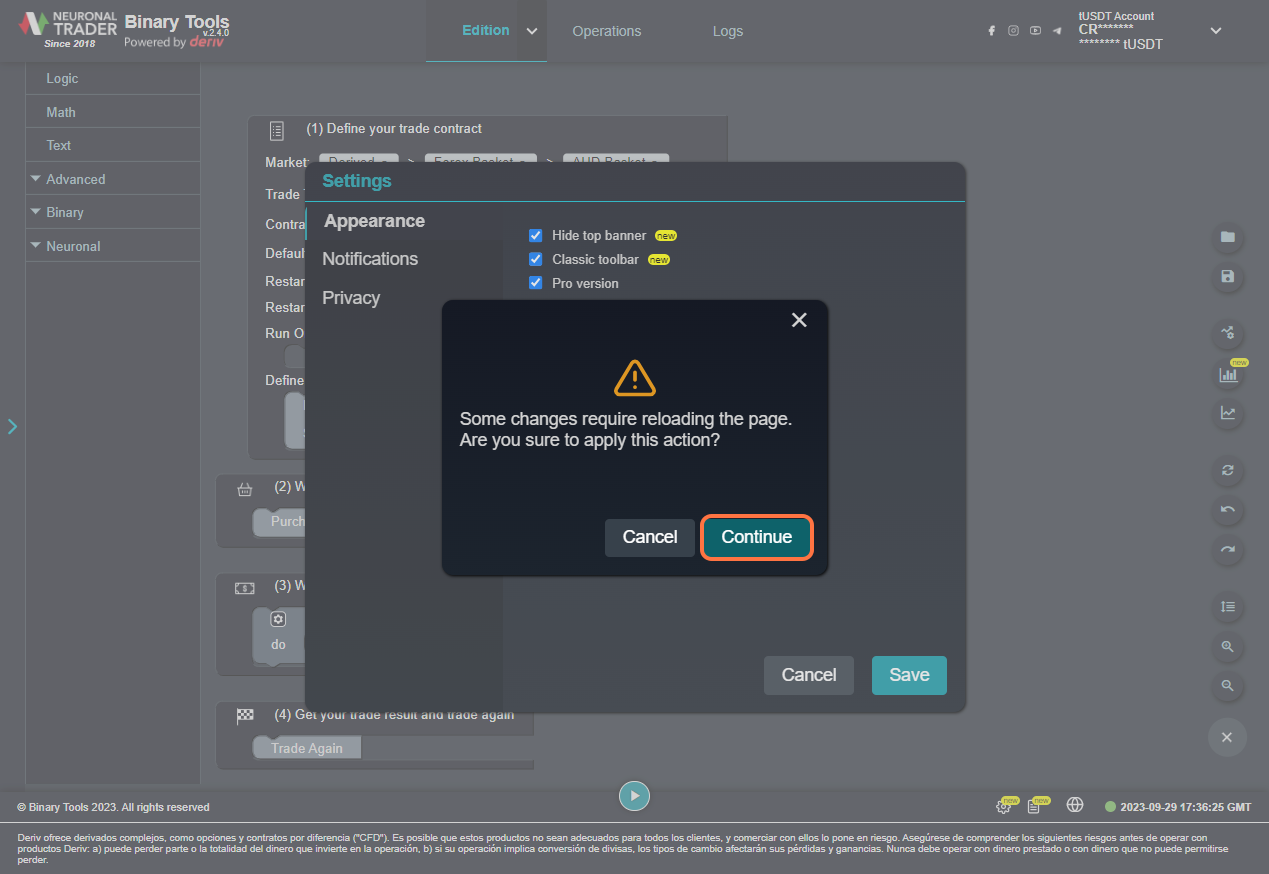The height and width of the screenshot is (874, 1269).
Task: Uncheck the Hide top banner checkbox
Action: tap(535, 236)
